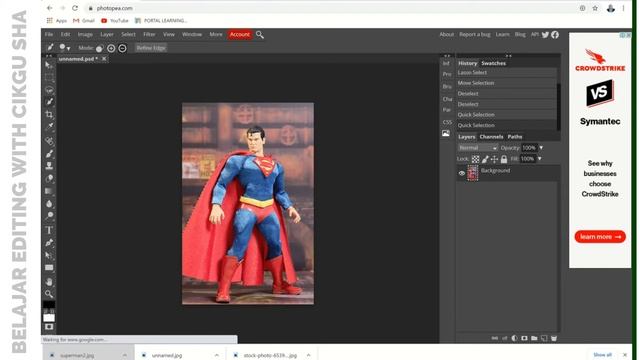Open the View menu
Image resolution: width=640 pixels, height=360 pixels.
[169, 35]
